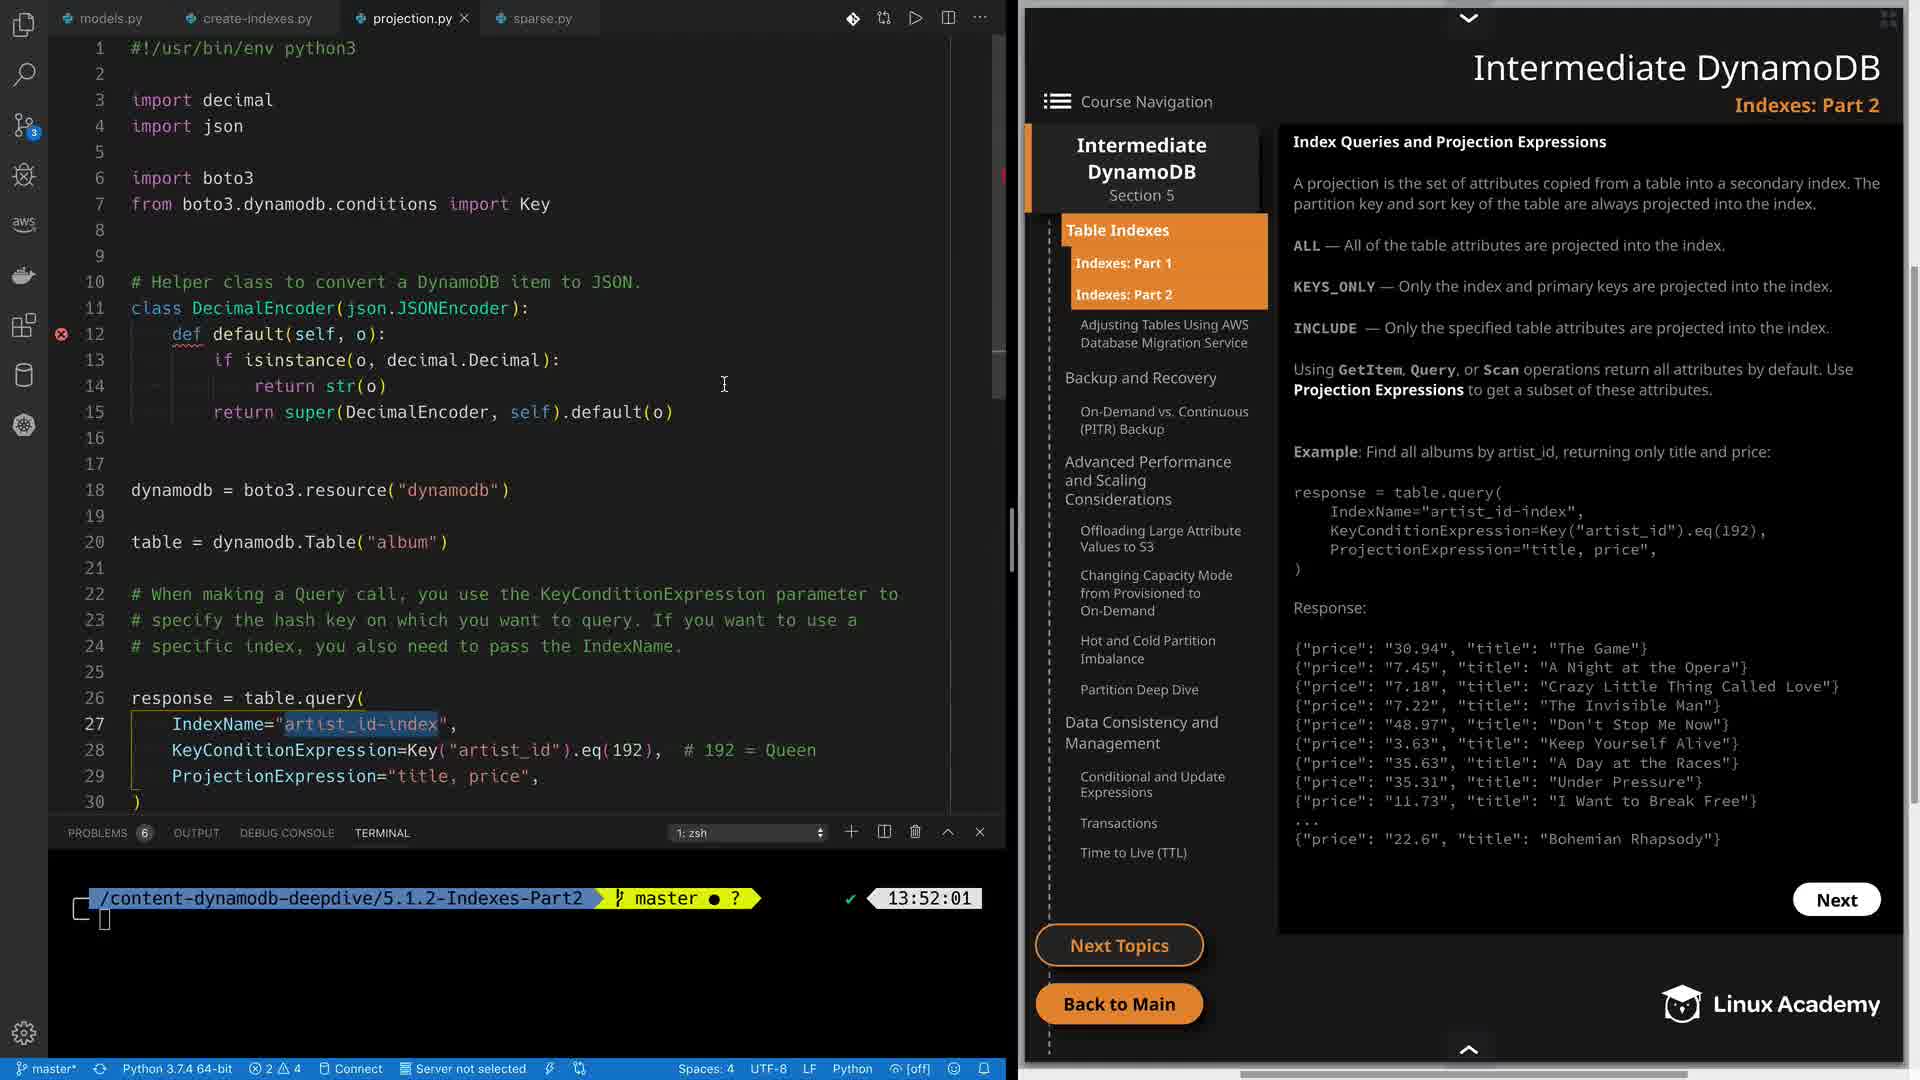Switch to sparse.py tab
The image size is (1920, 1080).
(x=541, y=18)
